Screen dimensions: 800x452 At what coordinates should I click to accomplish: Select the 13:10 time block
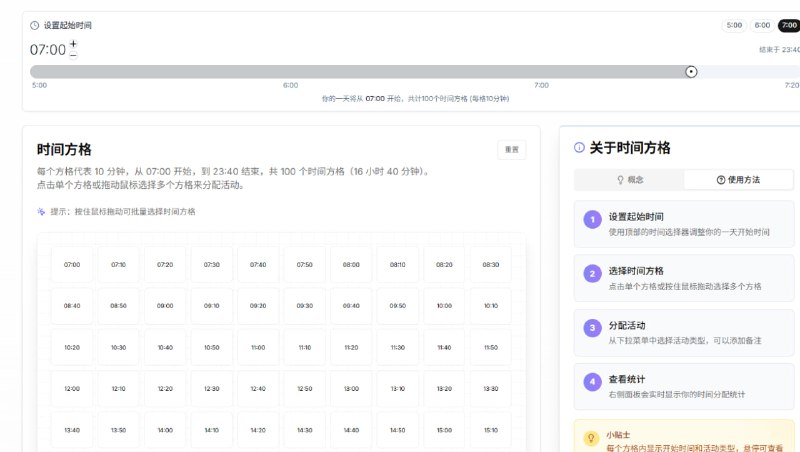[397, 389]
